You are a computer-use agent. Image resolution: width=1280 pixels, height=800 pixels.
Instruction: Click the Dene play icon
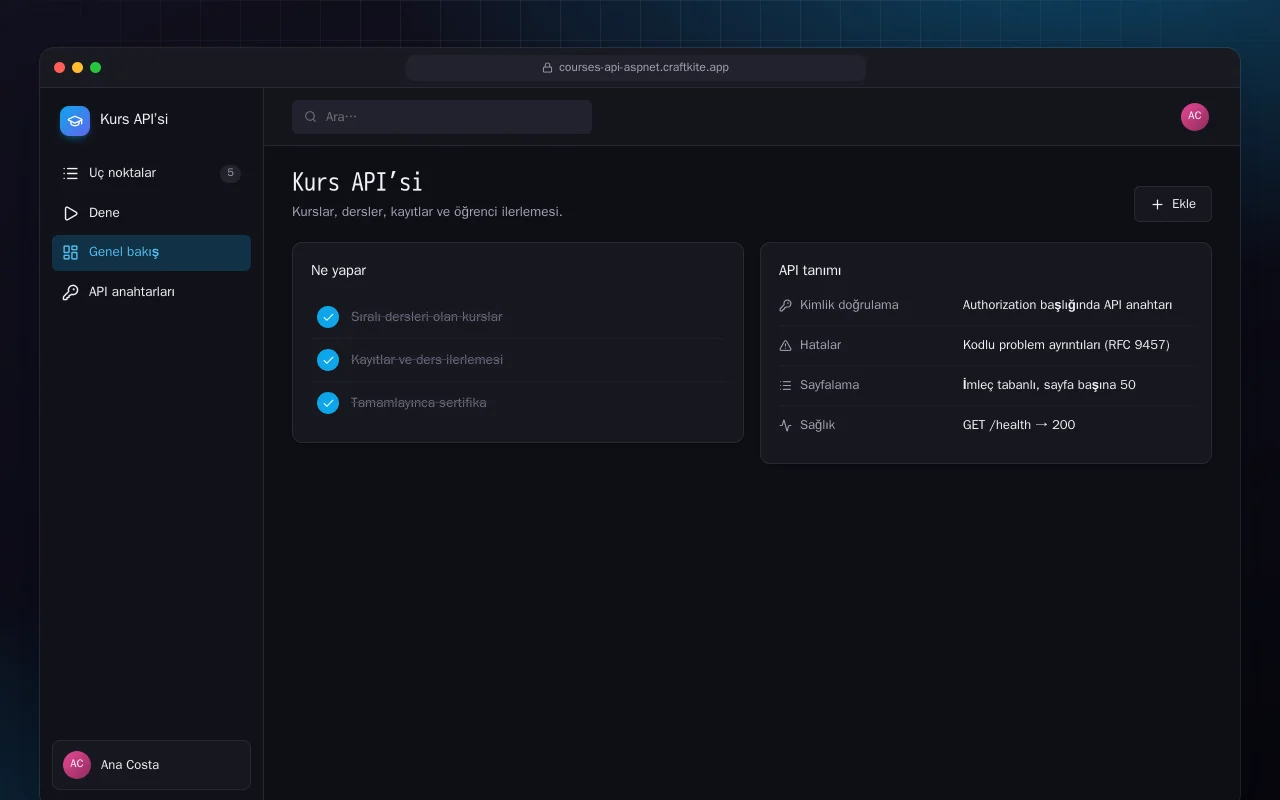pyautogui.click(x=70, y=213)
